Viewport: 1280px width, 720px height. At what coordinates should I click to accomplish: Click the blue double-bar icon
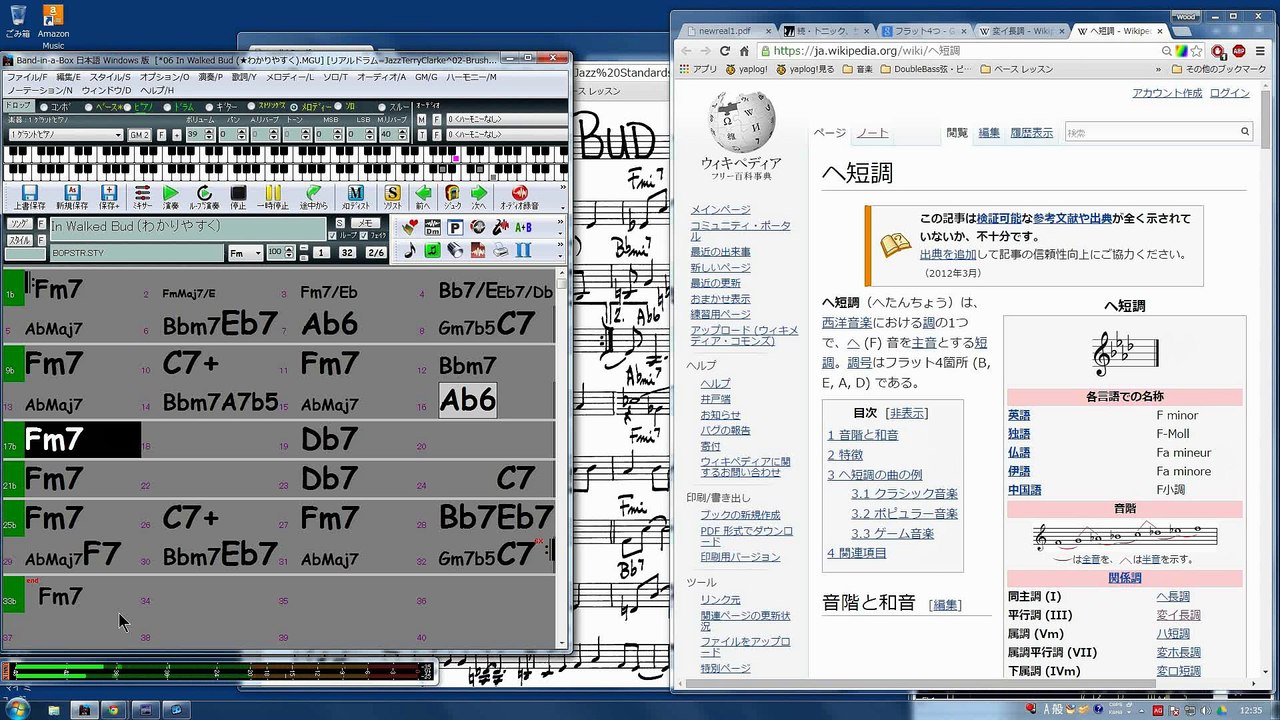523,250
